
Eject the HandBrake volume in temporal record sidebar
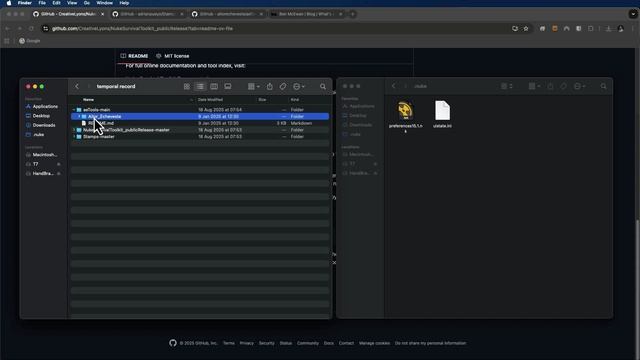[x=59, y=173]
